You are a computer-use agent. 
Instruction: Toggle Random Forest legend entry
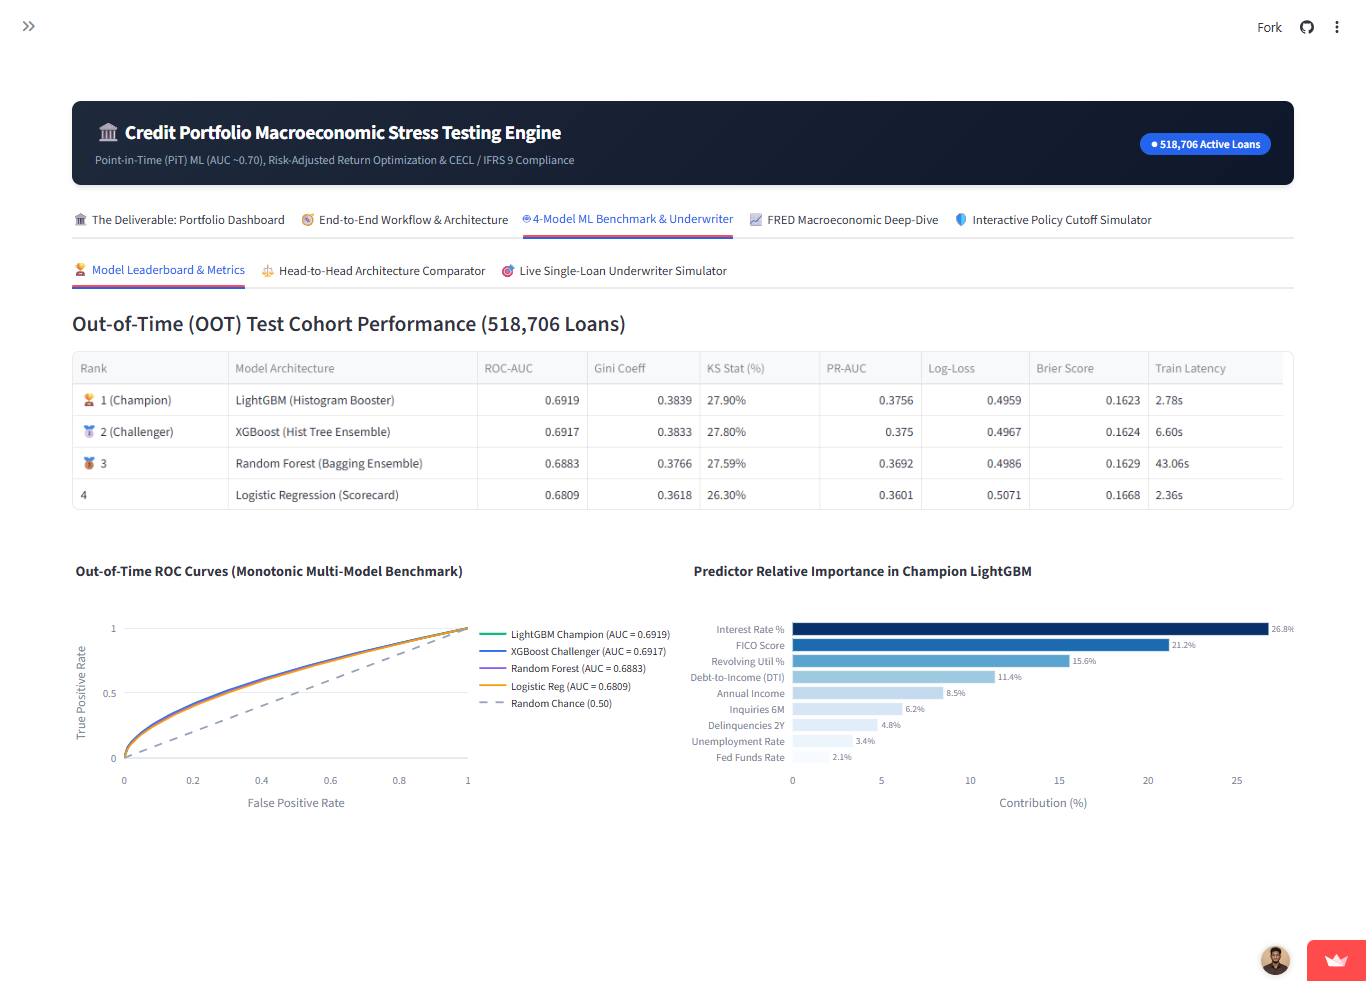pos(563,668)
